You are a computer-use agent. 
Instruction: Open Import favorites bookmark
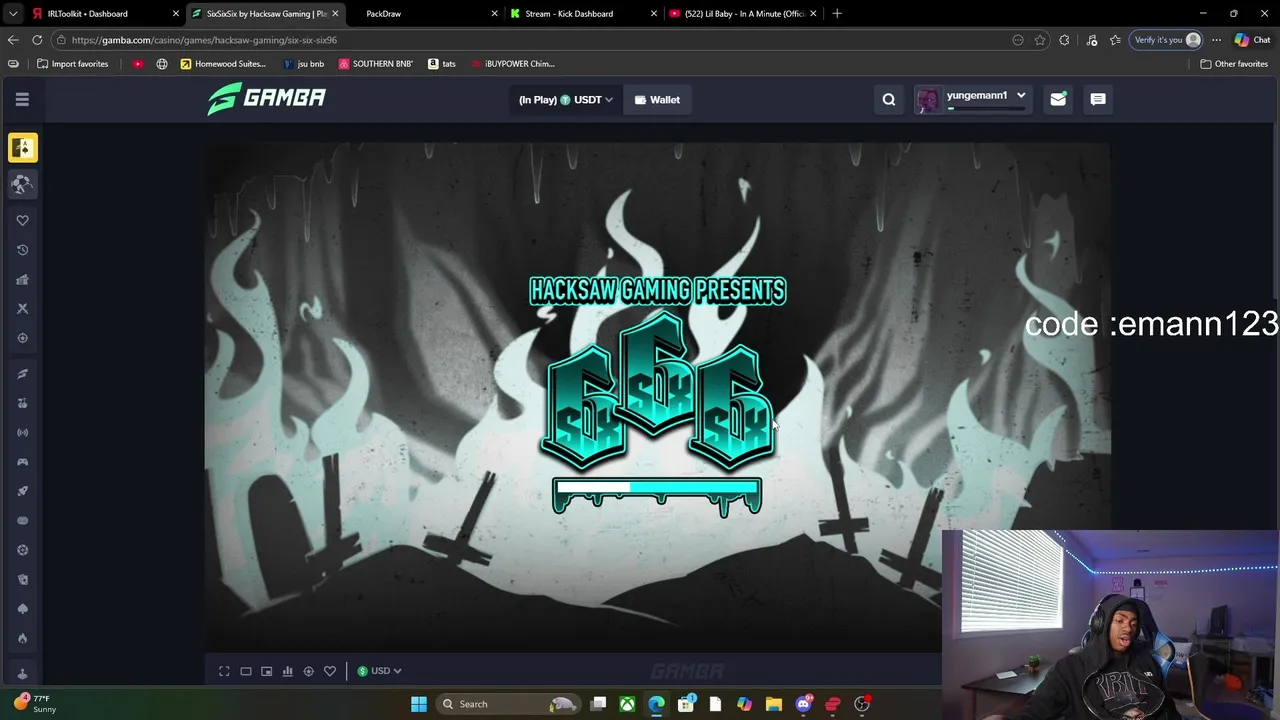72,63
